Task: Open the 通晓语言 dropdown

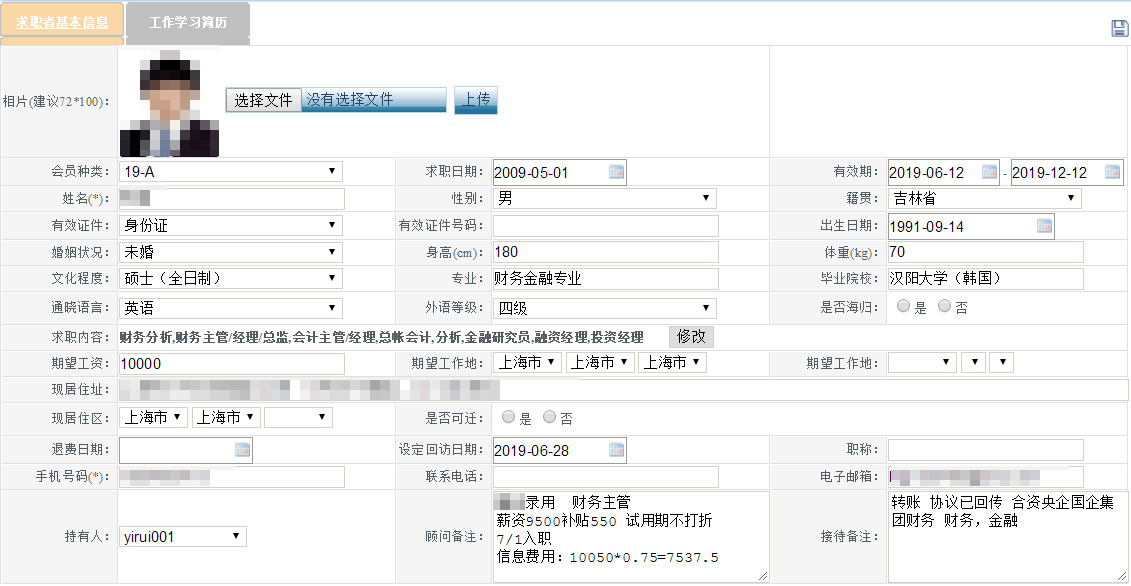Action: 231,308
